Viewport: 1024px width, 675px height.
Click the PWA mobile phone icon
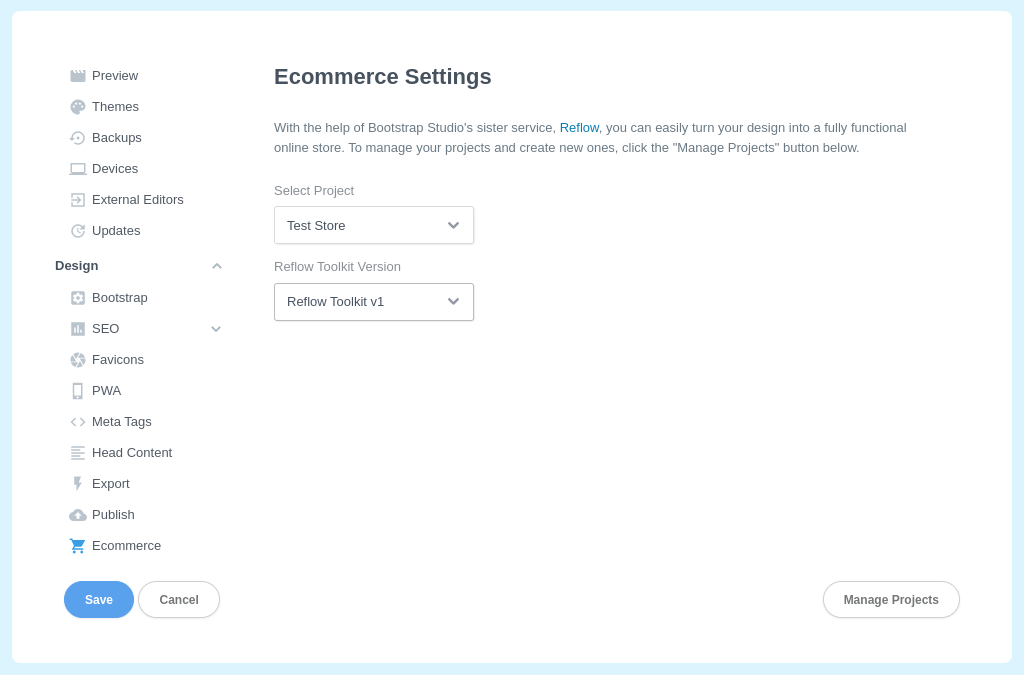click(77, 390)
